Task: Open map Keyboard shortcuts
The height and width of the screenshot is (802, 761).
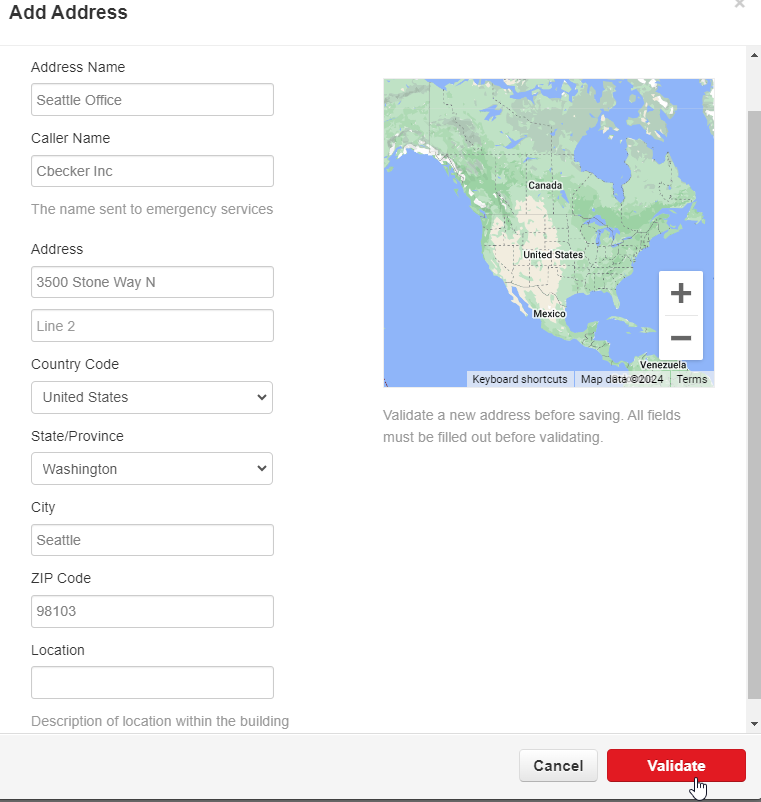Action: 519,380
